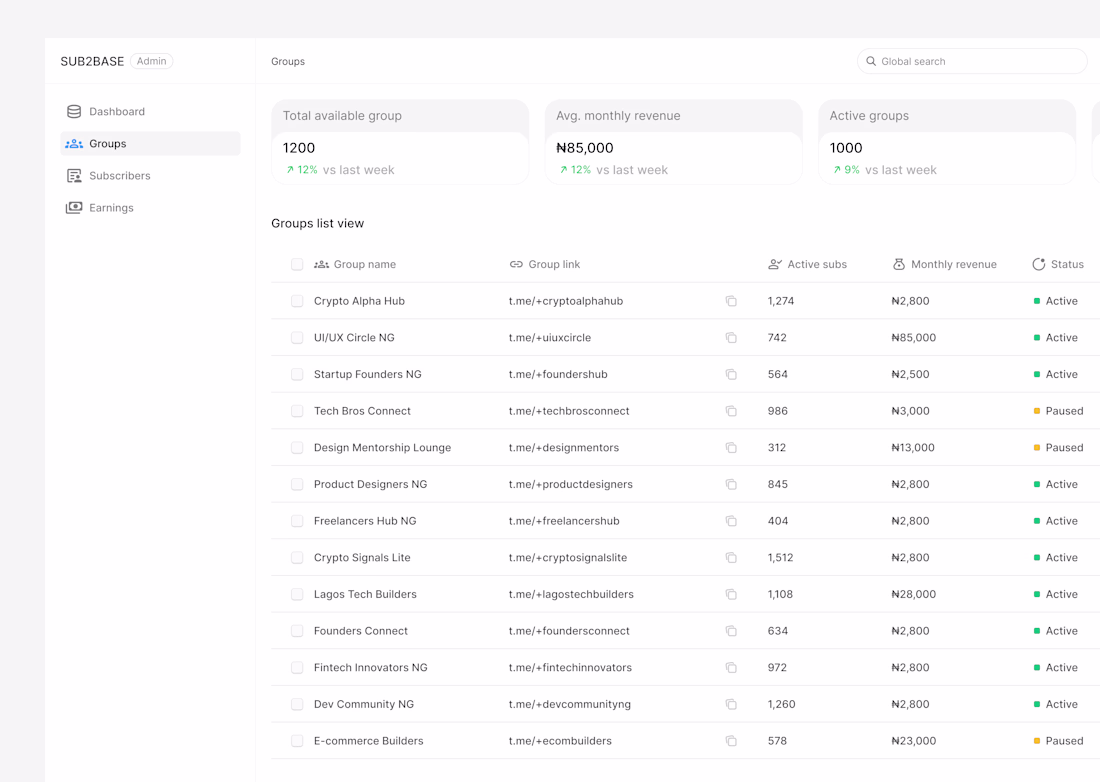The height and width of the screenshot is (782, 1100).
Task: Click the SUB2BASE logo text
Action: [92, 61]
